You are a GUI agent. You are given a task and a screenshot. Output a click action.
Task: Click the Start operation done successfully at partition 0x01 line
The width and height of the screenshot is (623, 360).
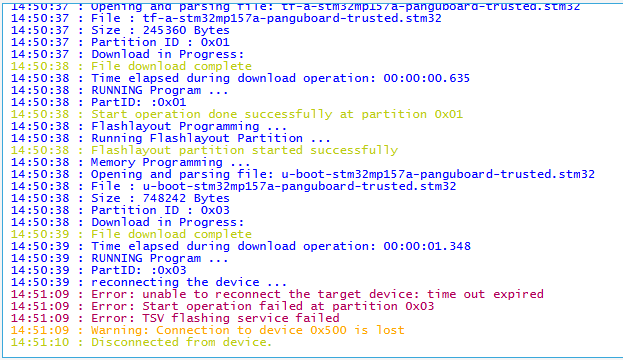pos(237,114)
